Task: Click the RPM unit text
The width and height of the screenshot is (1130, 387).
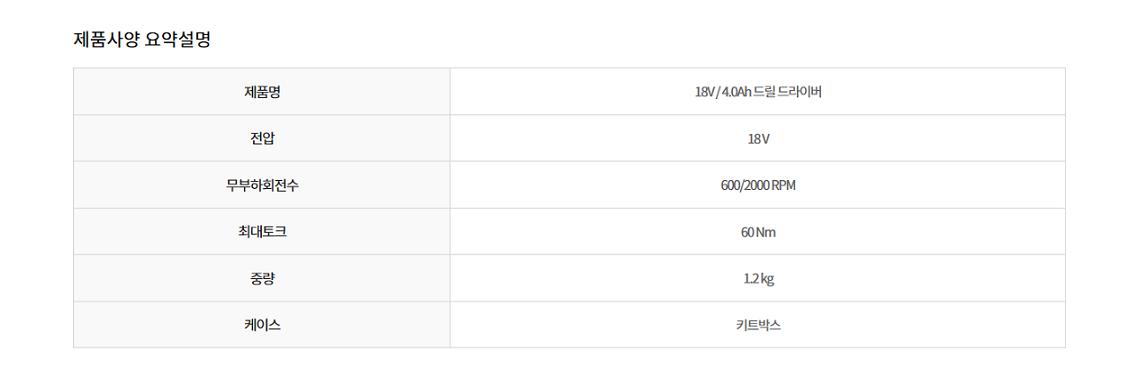Action: click(x=784, y=185)
